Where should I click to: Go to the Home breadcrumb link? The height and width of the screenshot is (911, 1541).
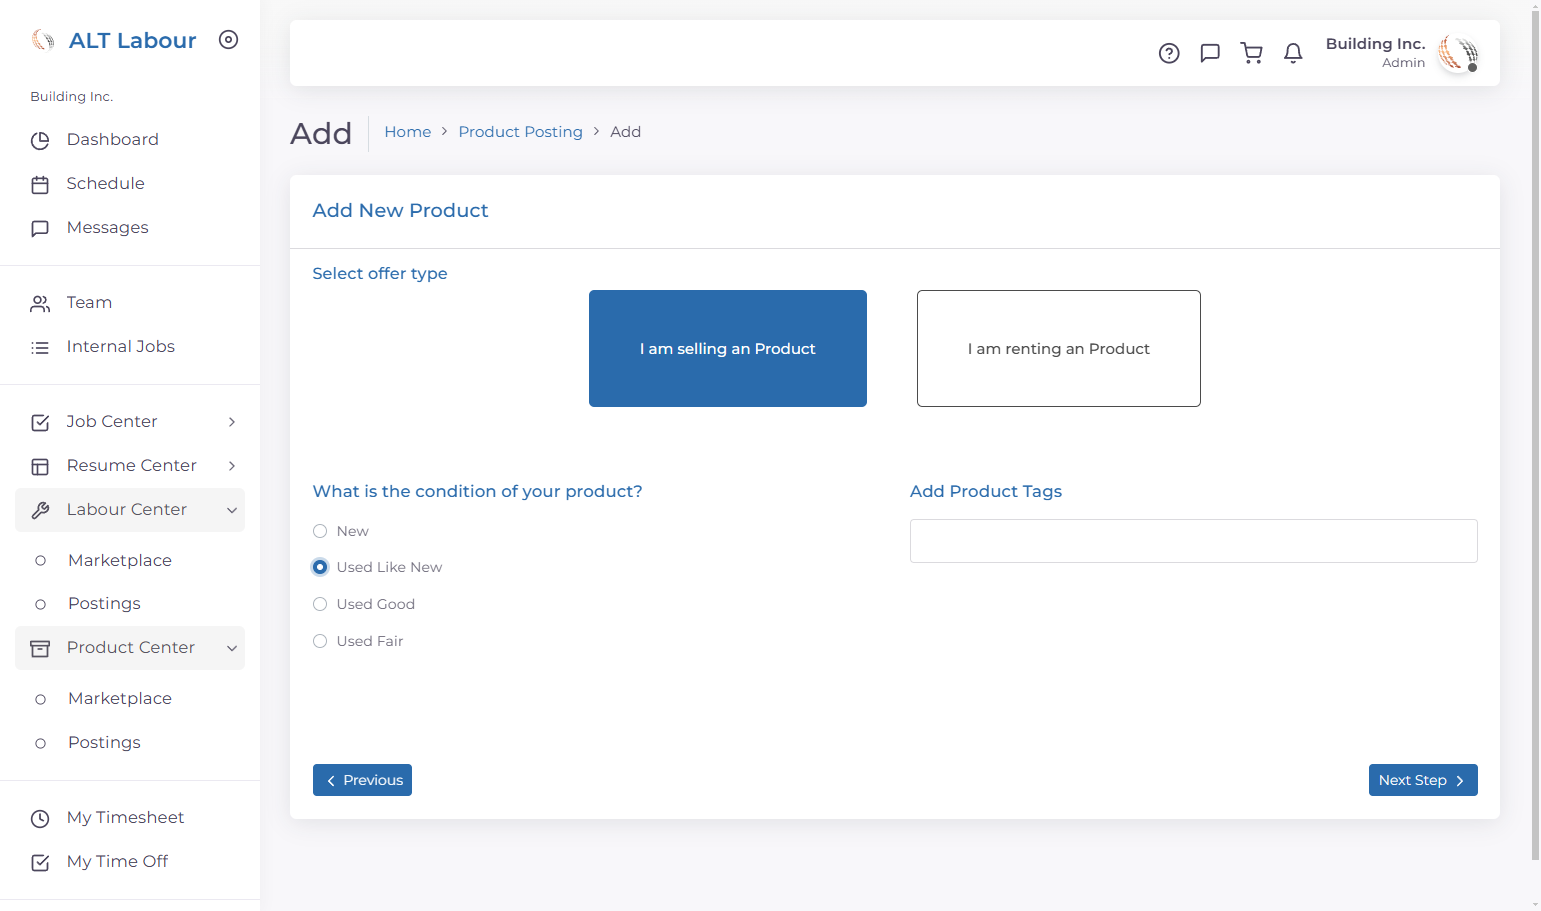pyautogui.click(x=408, y=132)
